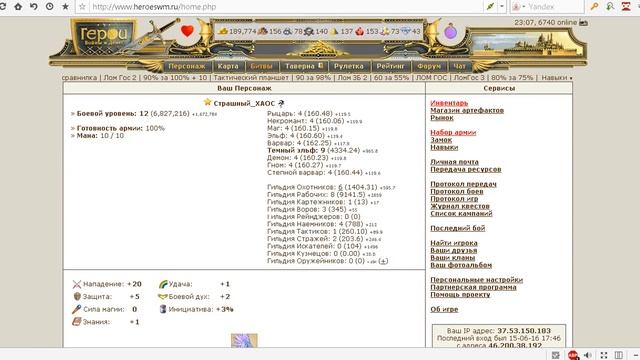Open the Набор армии link
The height and width of the screenshot is (360, 640).
pos(453,133)
